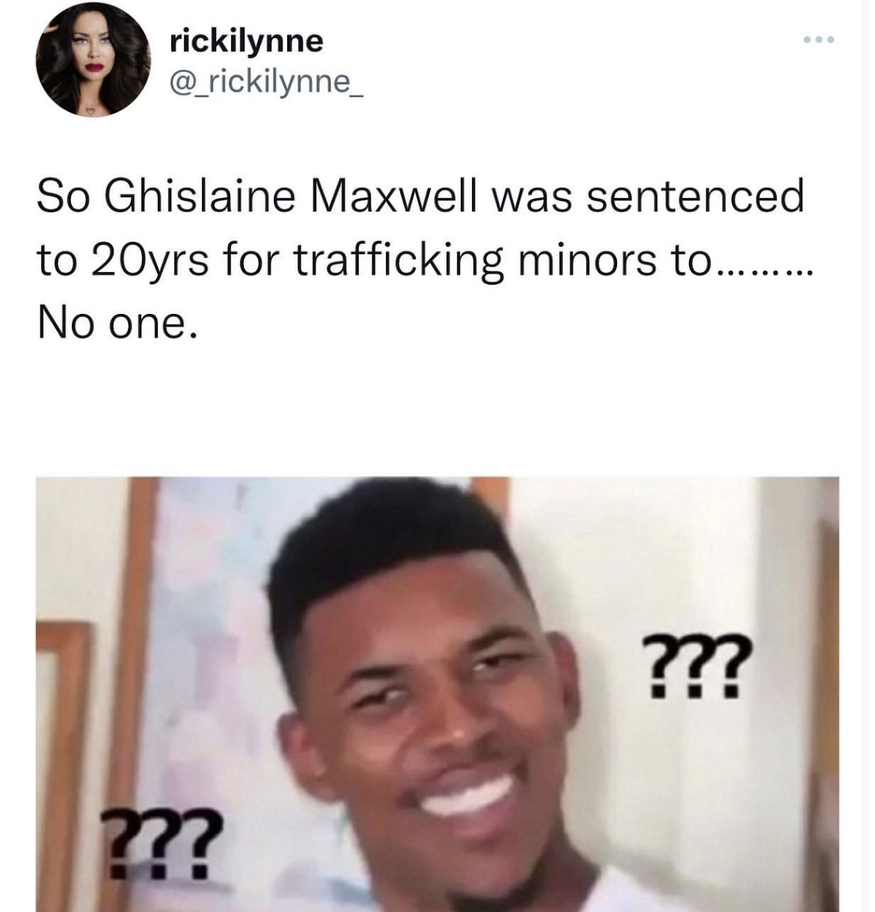This screenshot has height=912, width=875.
Task: Click the rickilynne display name
Action: click(x=246, y=41)
